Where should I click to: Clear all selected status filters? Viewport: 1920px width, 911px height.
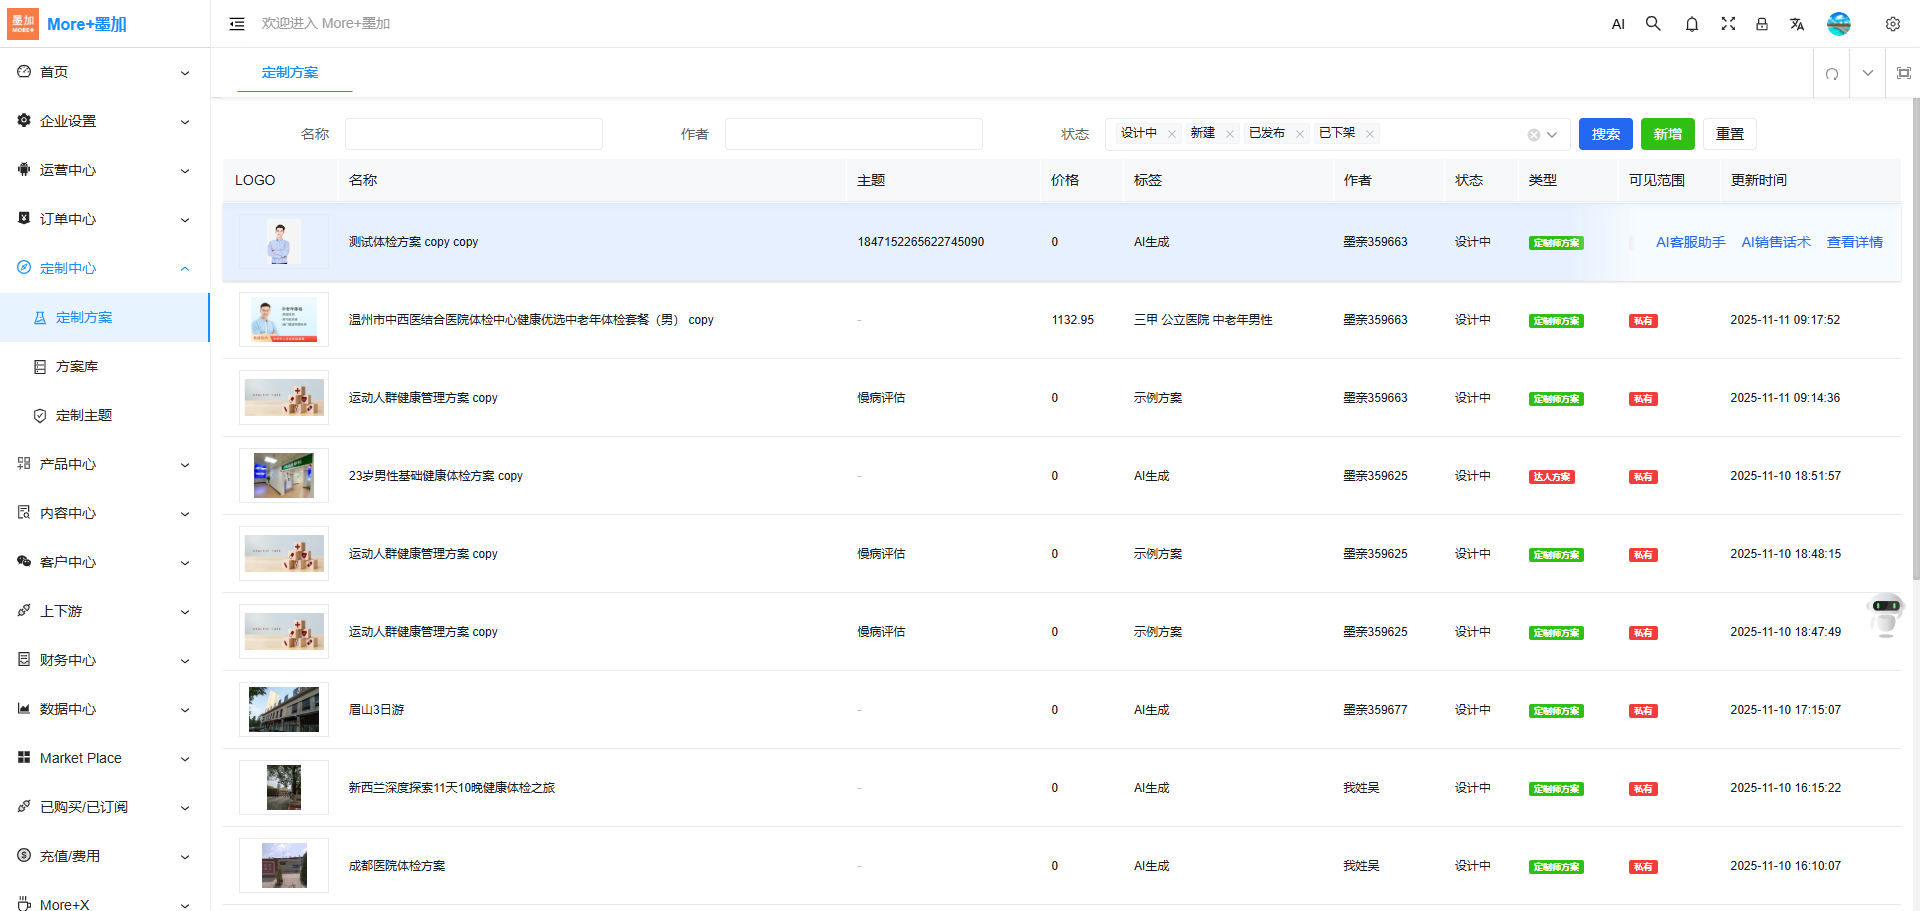point(1533,135)
